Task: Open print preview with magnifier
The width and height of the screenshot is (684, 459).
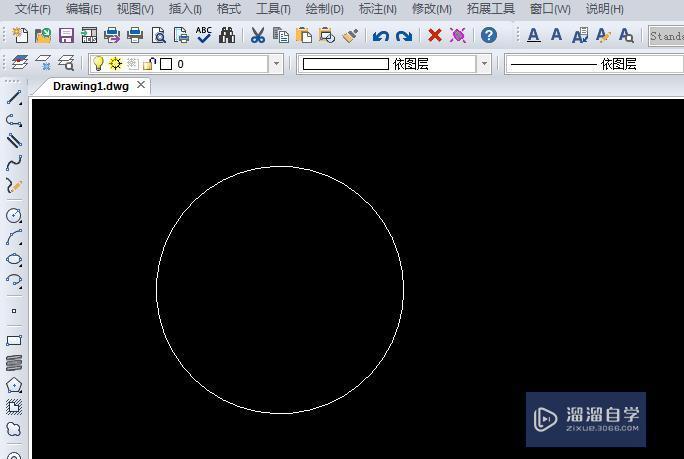Action: [x=158, y=35]
